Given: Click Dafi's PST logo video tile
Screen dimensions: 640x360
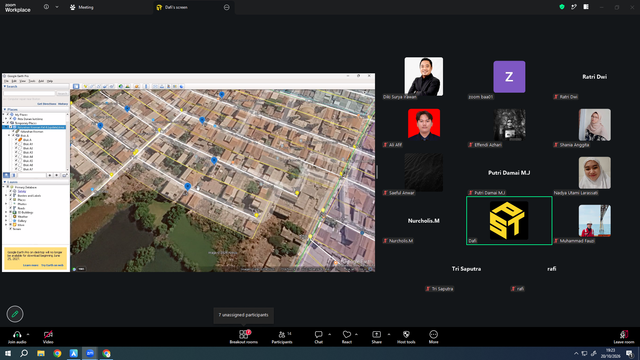Looking at the screenshot, I should click(509, 220).
